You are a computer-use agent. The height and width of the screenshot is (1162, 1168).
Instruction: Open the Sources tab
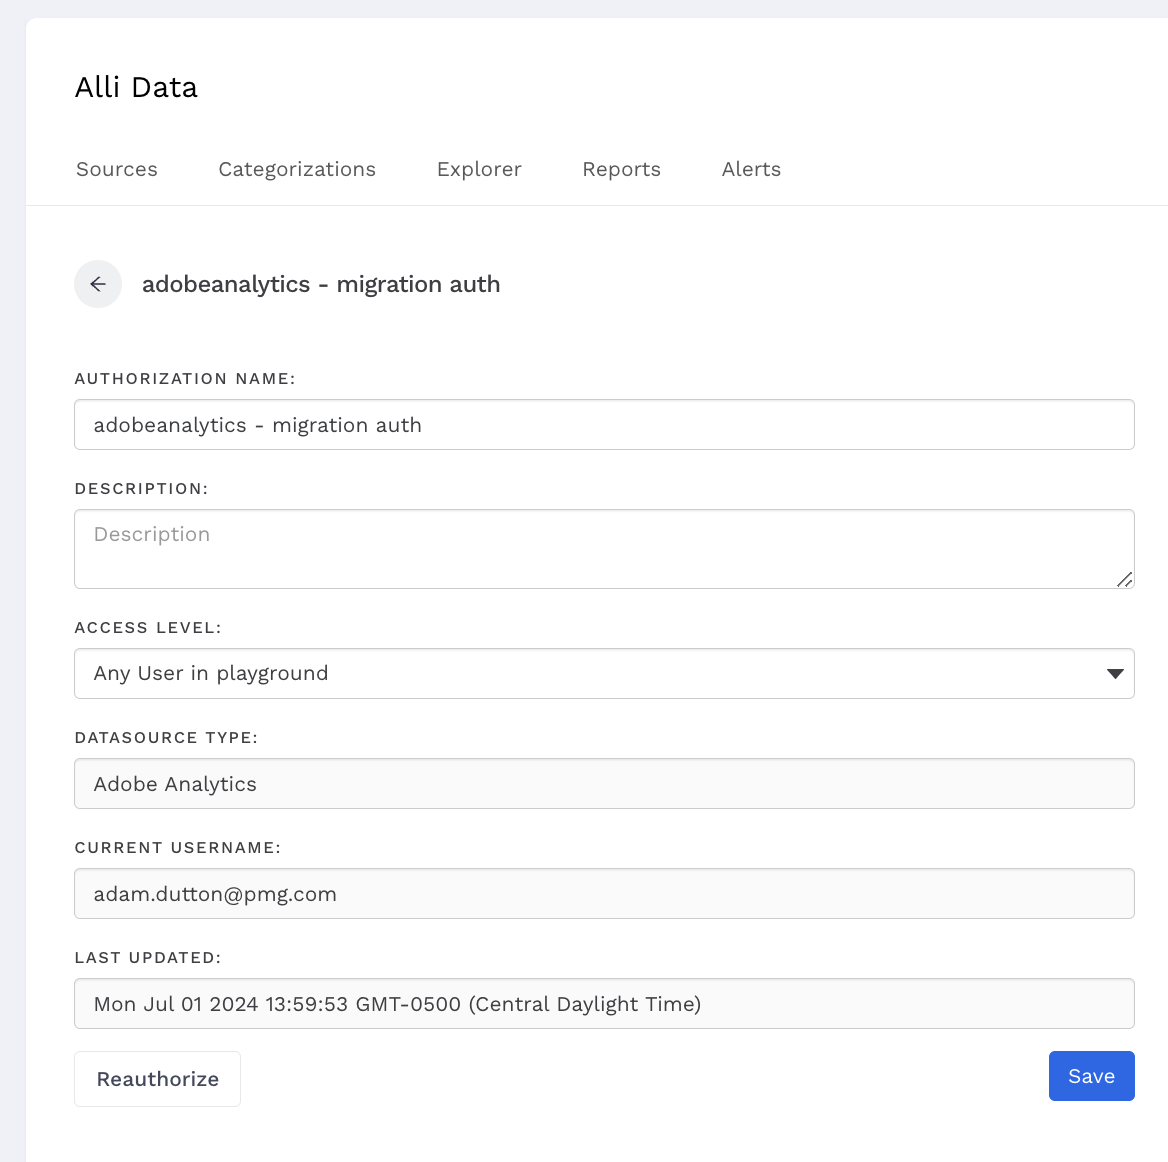(117, 169)
